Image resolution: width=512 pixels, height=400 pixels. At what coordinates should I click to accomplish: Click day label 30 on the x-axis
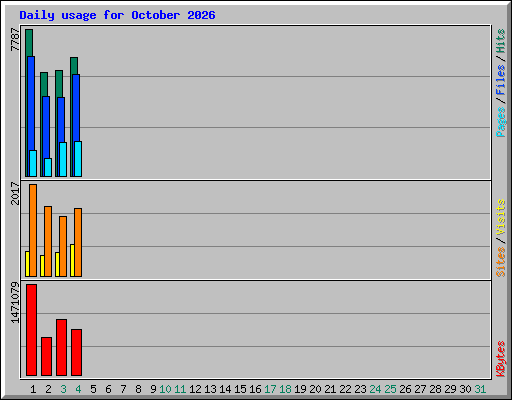click(x=465, y=389)
